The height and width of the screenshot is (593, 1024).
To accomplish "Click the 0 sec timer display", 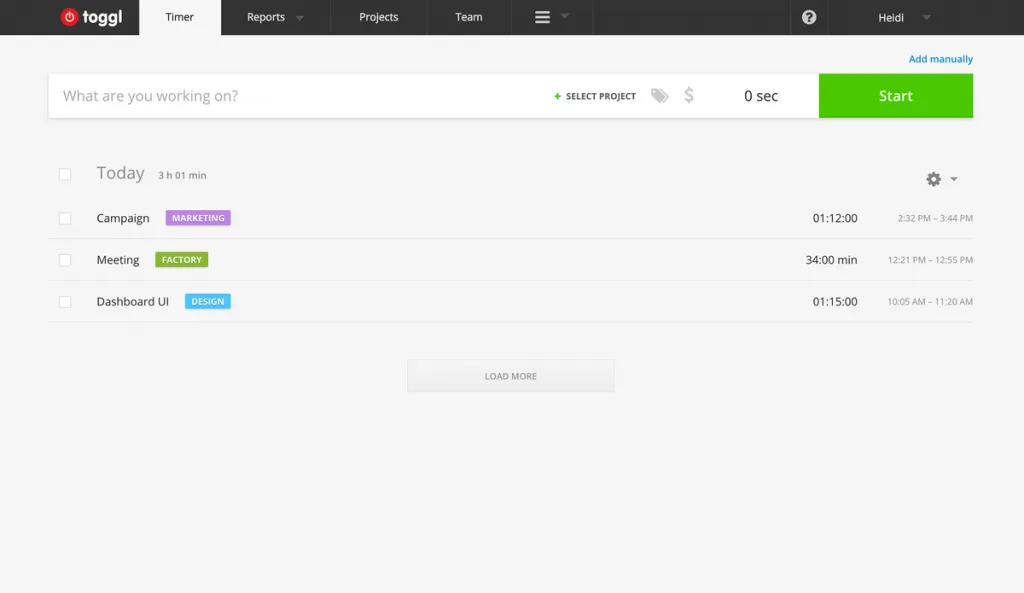I will tap(761, 96).
